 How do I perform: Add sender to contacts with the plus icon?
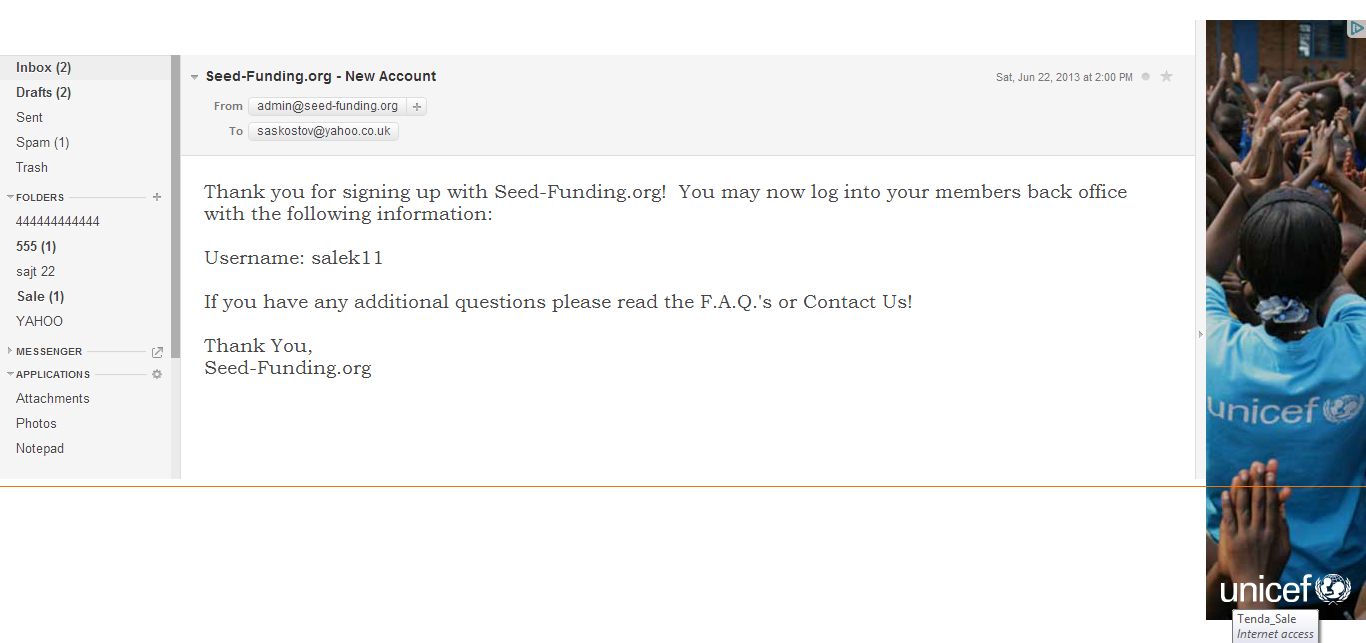pyautogui.click(x=417, y=106)
